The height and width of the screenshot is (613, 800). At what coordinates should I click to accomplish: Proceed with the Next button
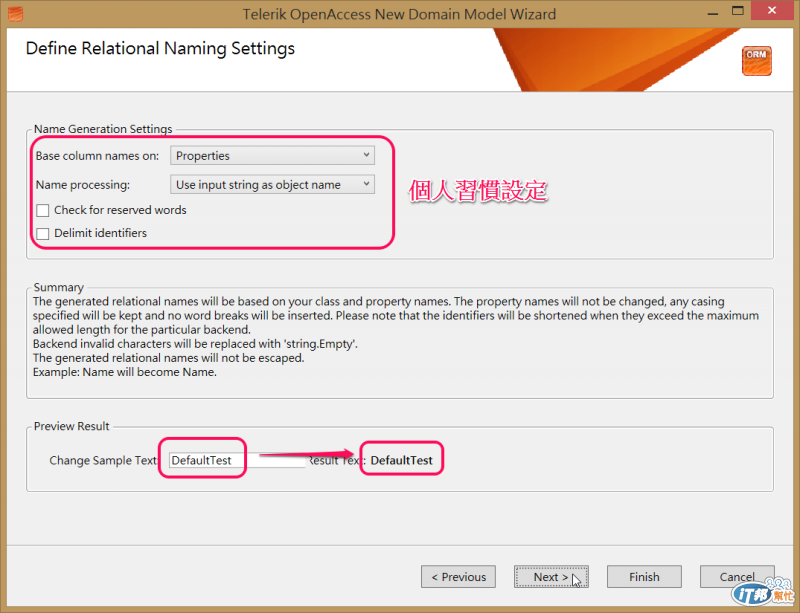pos(551,577)
